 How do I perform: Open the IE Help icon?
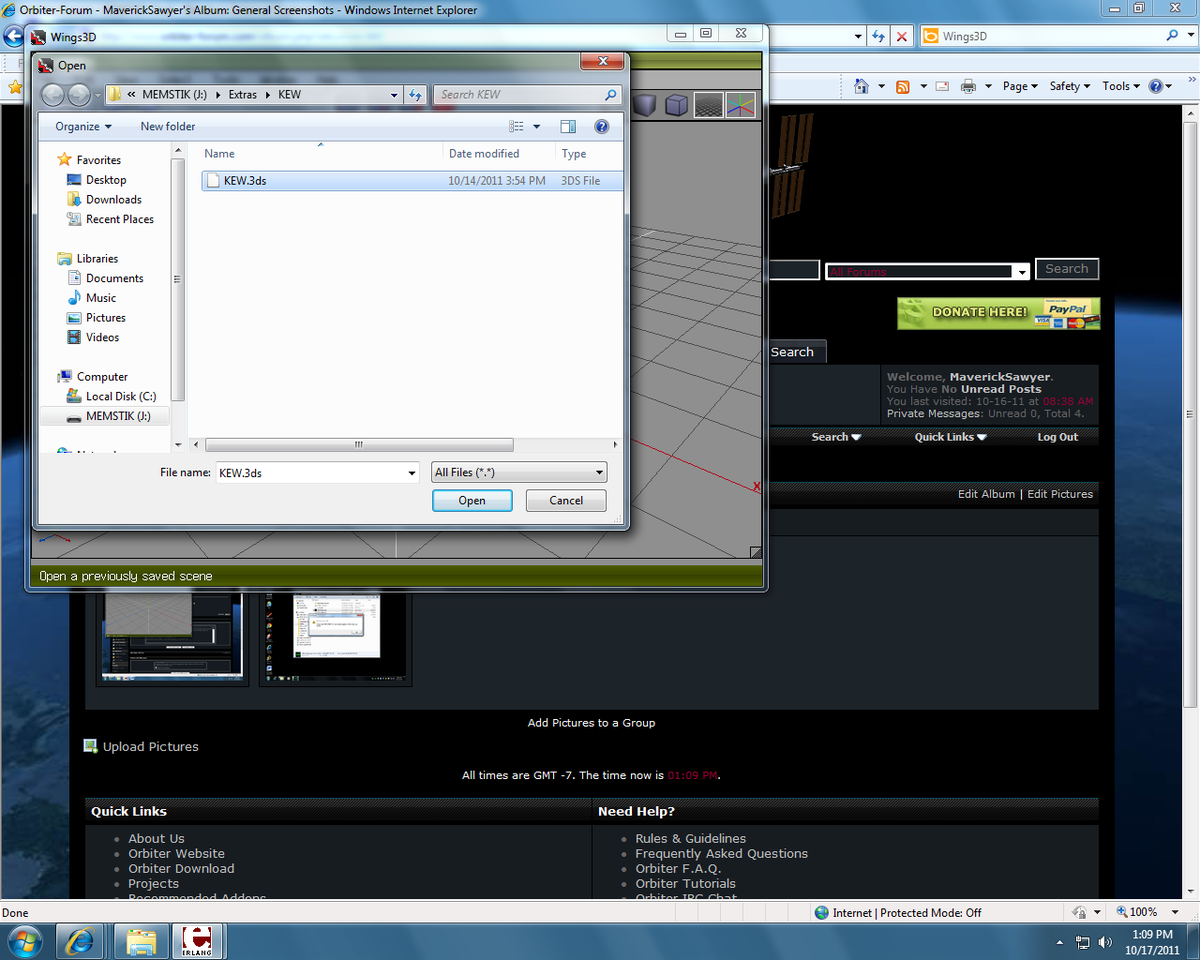coord(1155,86)
